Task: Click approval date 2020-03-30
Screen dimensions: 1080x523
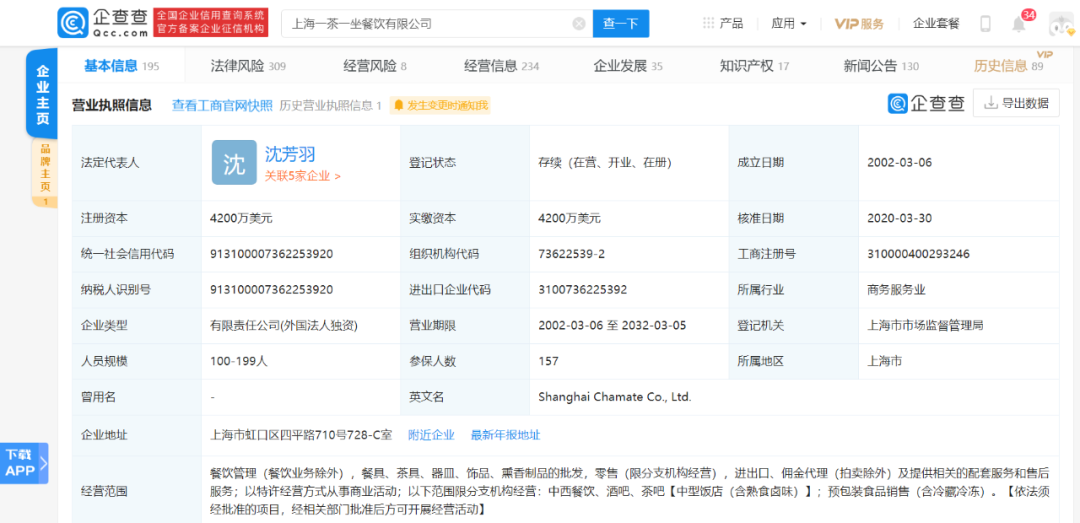Action: tap(900, 218)
